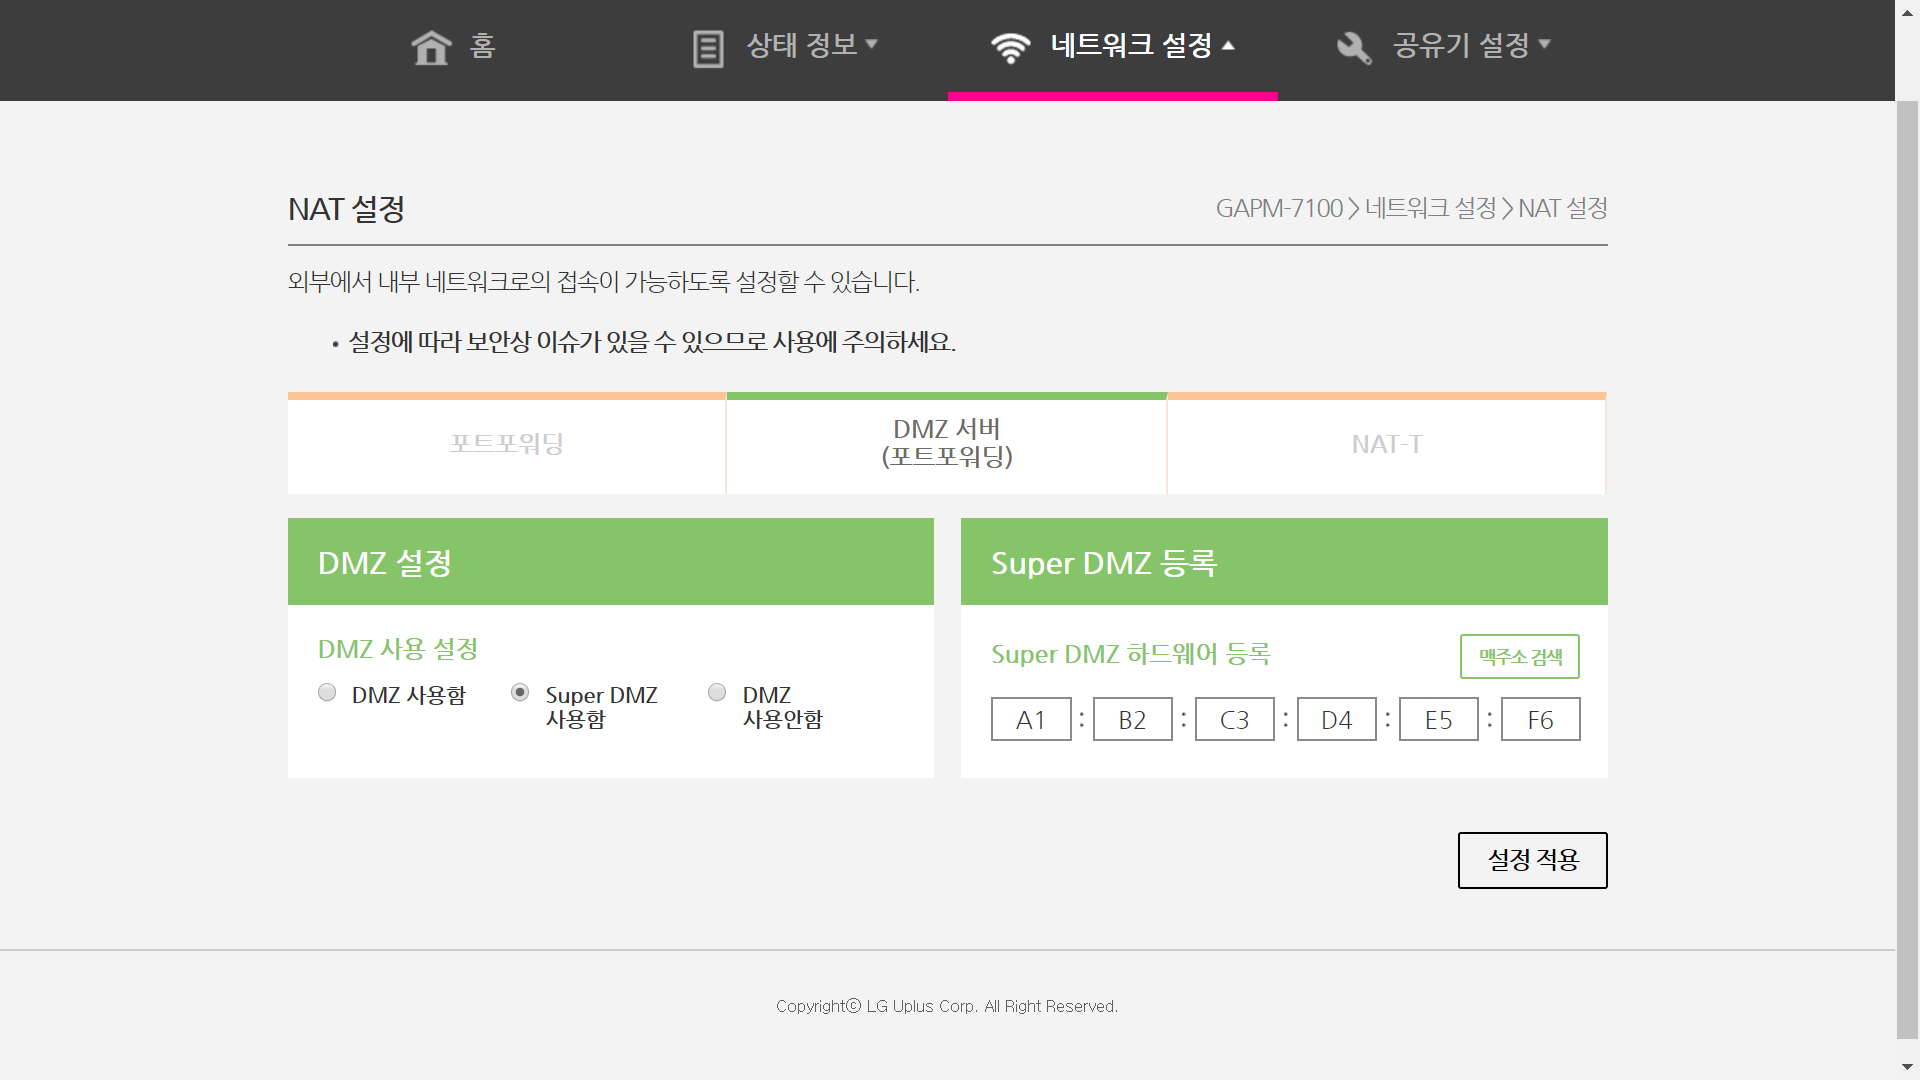Select the 'Super DMZ 사용함' radio option
Image resolution: width=1920 pixels, height=1080 pixels.
tap(520, 692)
